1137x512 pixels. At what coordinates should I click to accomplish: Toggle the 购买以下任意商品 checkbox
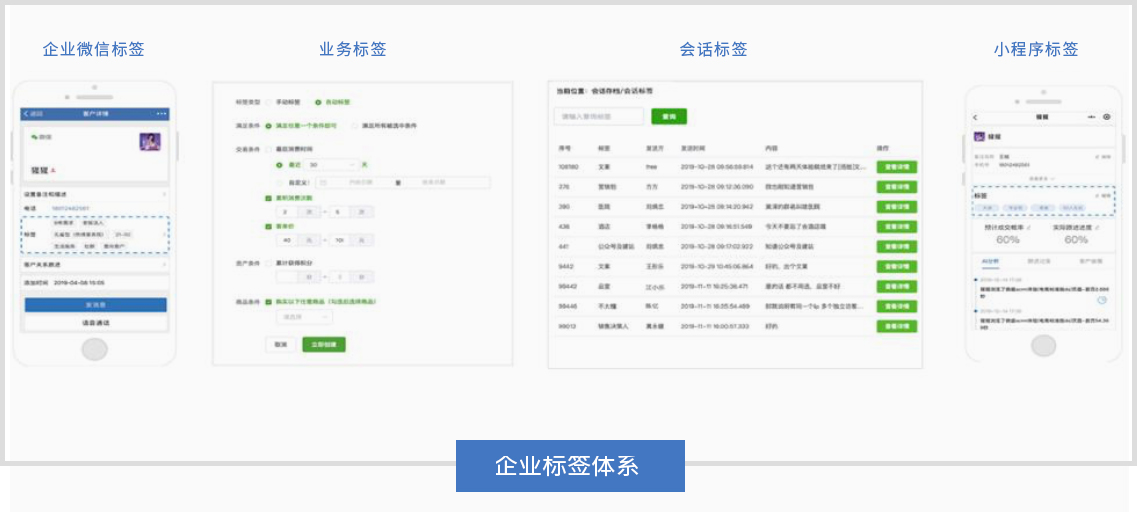pos(268,301)
